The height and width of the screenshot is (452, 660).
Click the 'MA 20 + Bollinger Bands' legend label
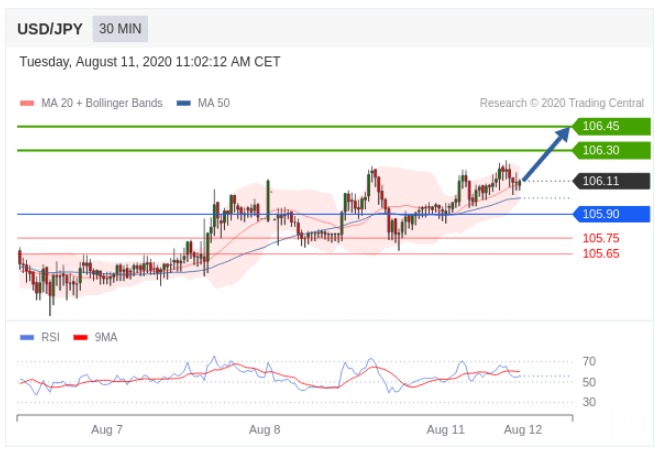pos(102,103)
